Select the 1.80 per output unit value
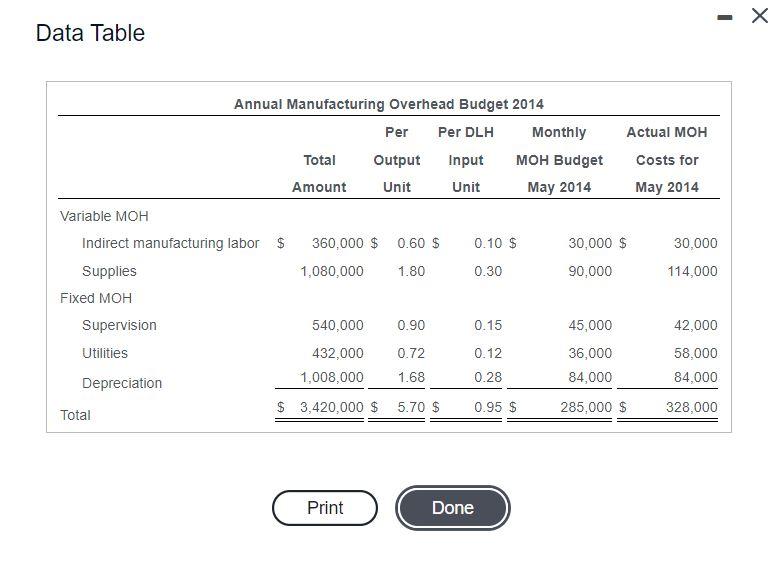This screenshot has width=783, height=566. 411,271
